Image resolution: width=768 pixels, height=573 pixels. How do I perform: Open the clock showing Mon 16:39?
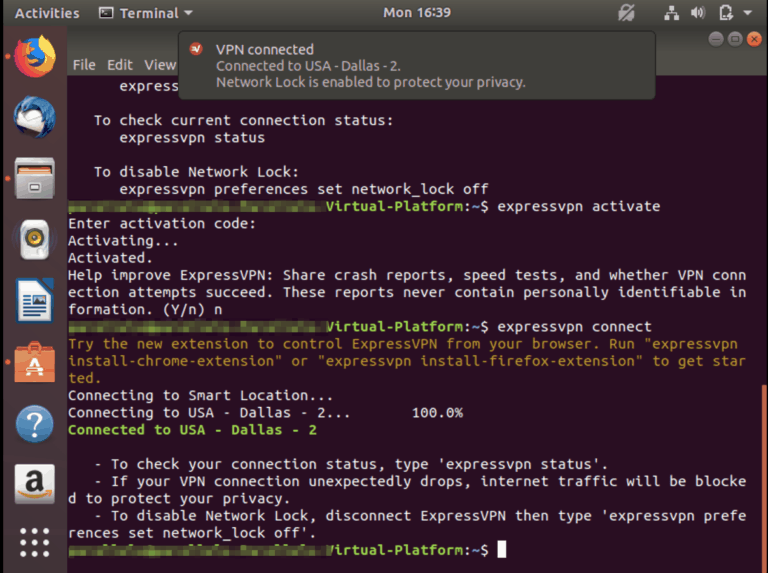pyautogui.click(x=416, y=13)
